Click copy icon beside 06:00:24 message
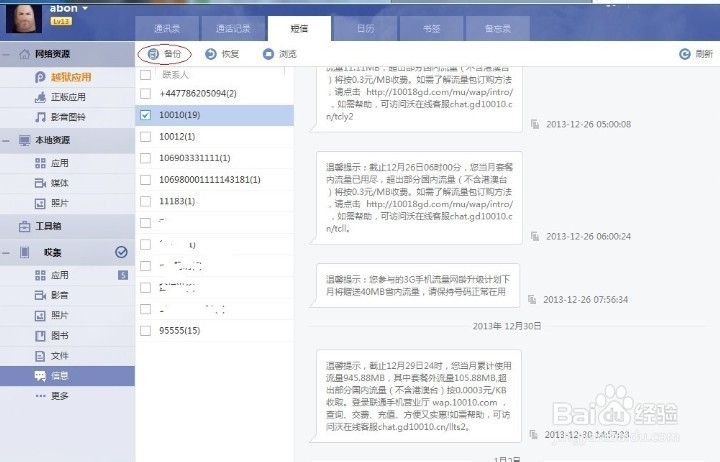 pos(535,237)
